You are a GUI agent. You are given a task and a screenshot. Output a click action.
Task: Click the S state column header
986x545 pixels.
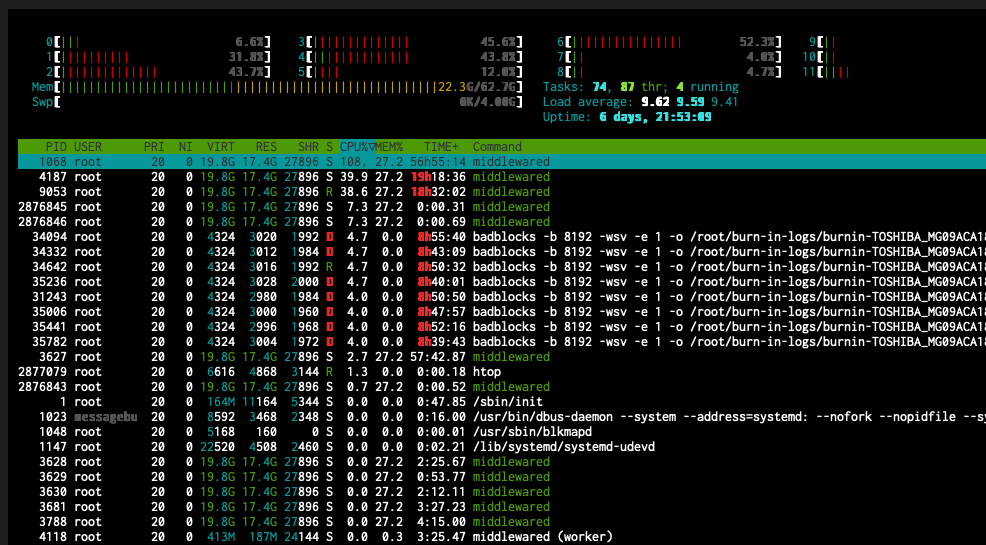330,146
